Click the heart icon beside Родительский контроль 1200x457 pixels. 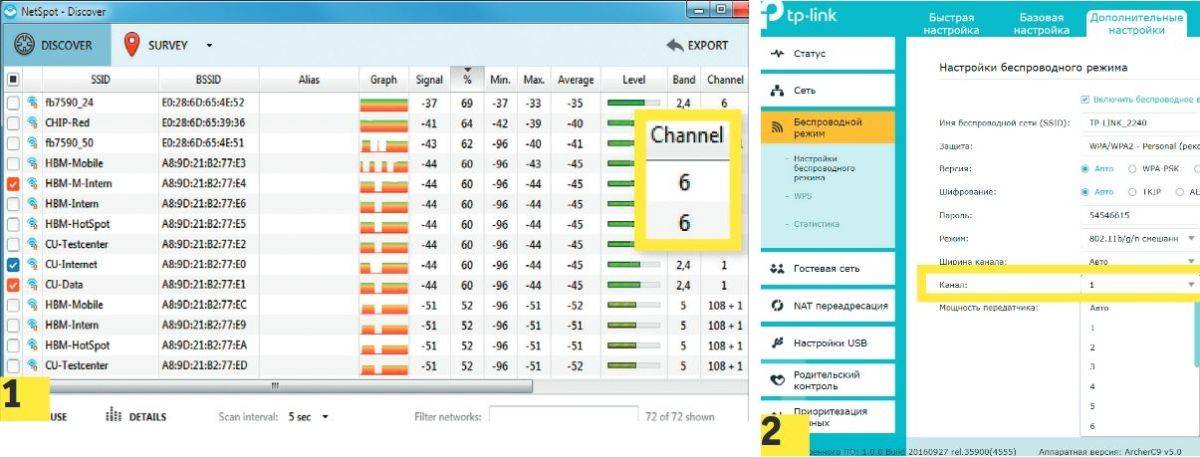779,380
